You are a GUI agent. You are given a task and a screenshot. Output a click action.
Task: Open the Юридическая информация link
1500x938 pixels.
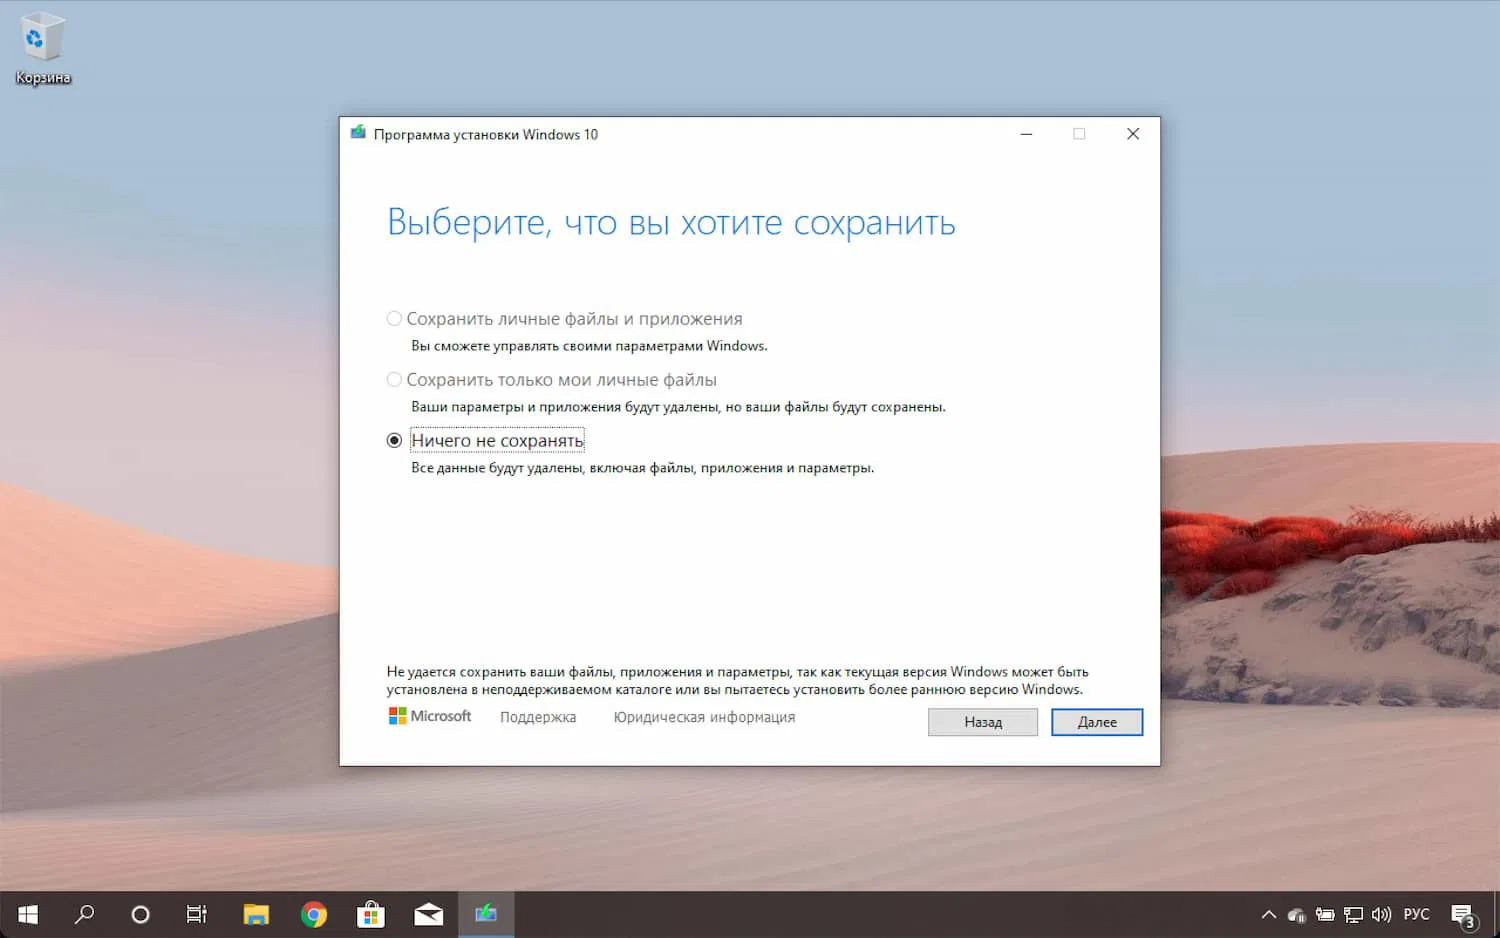point(703,717)
